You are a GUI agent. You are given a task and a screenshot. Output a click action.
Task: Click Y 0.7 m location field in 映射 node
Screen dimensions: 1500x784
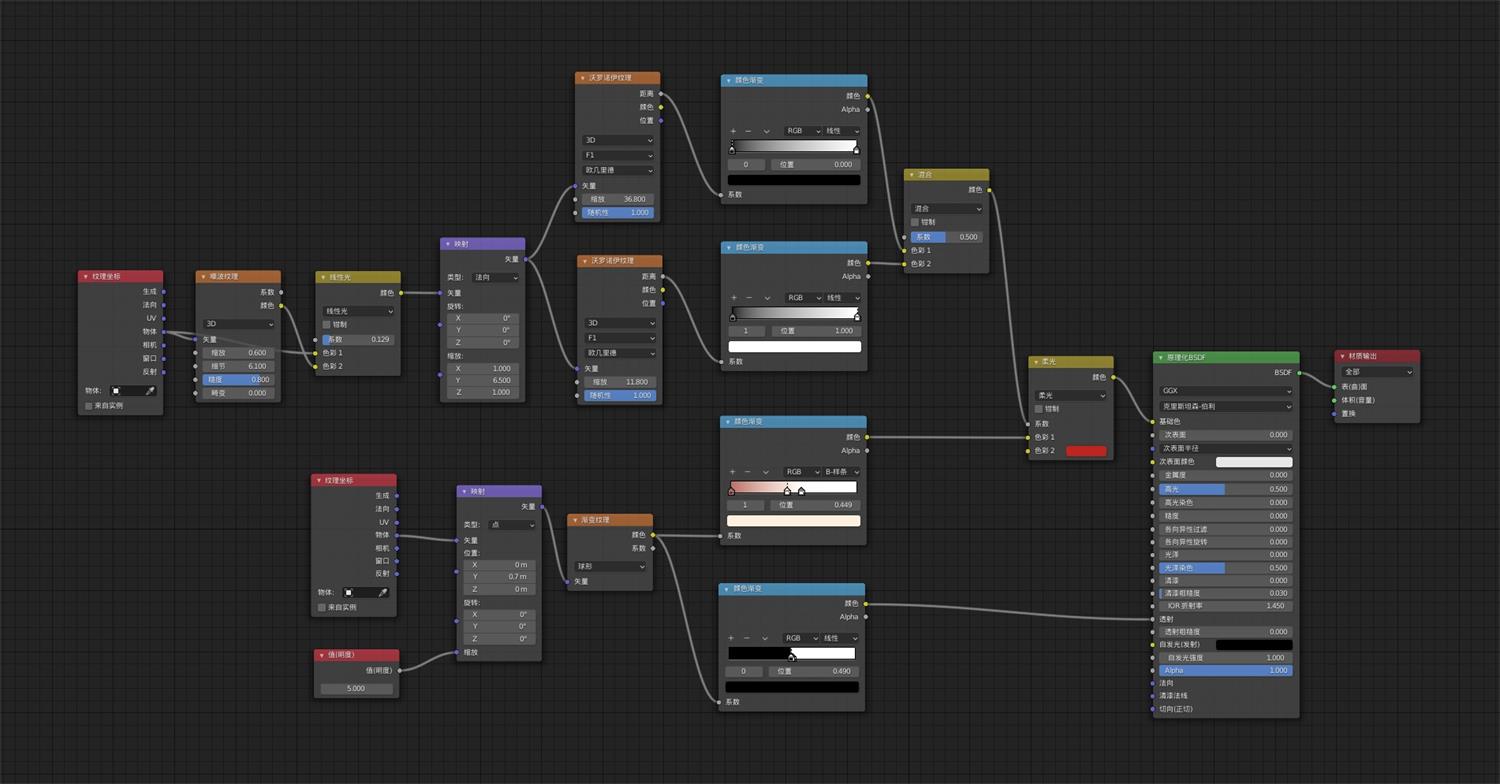tap(497, 577)
